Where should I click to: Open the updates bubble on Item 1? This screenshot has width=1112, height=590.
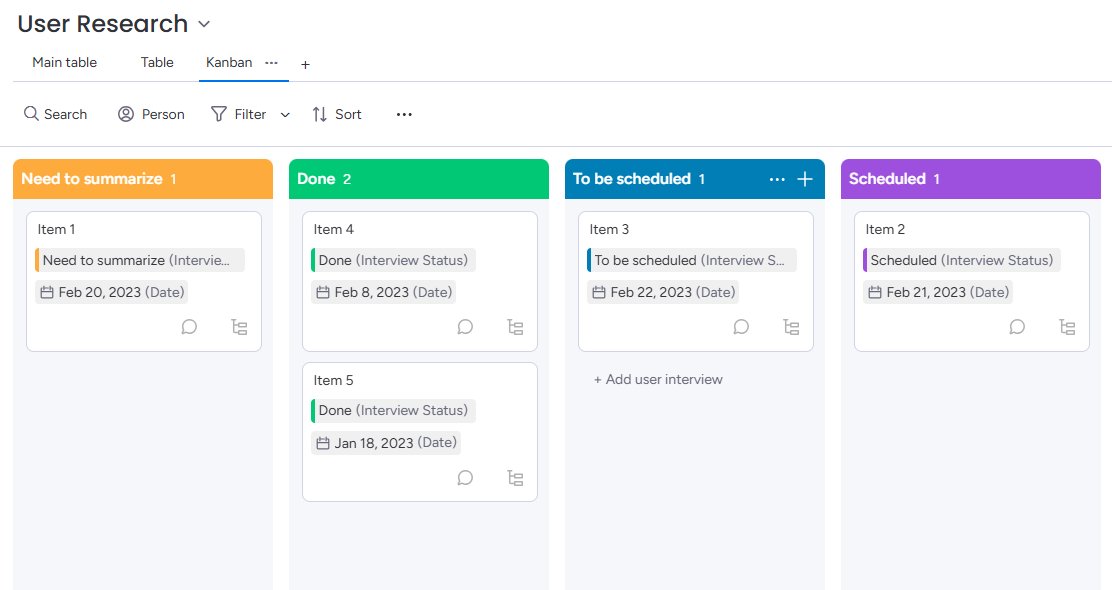coord(189,327)
